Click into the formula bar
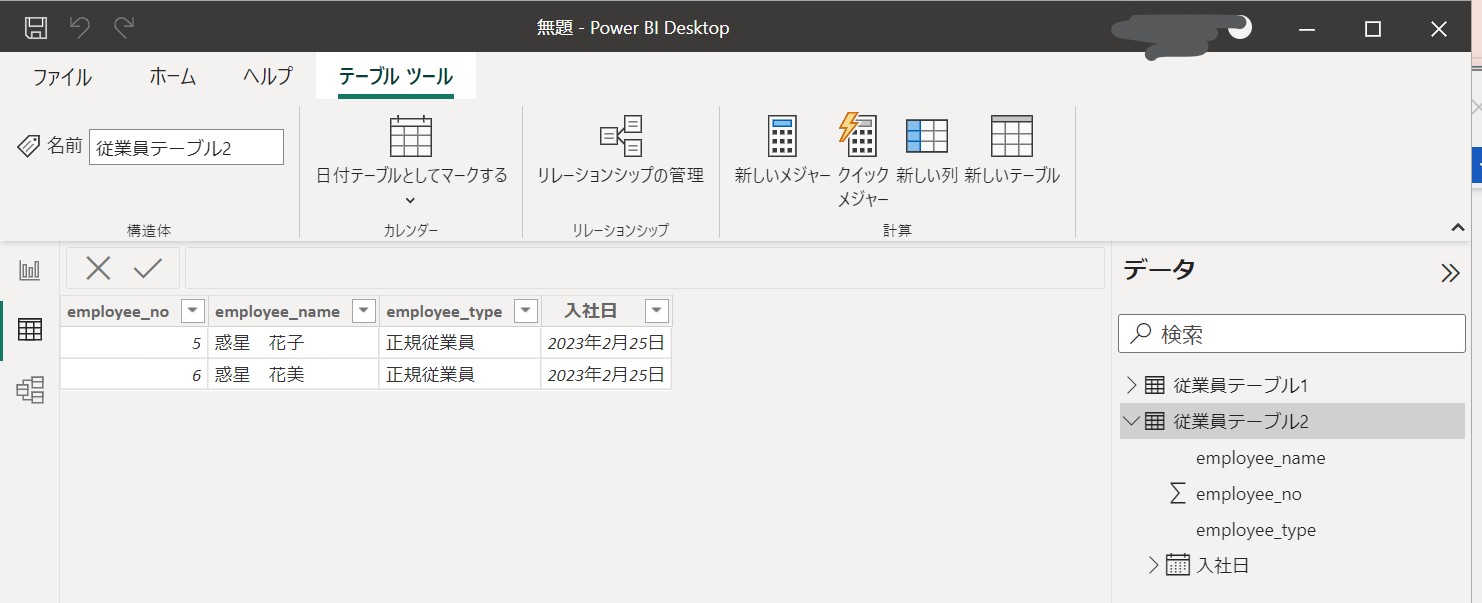This screenshot has height=603, width=1482. pyautogui.click(x=644, y=268)
